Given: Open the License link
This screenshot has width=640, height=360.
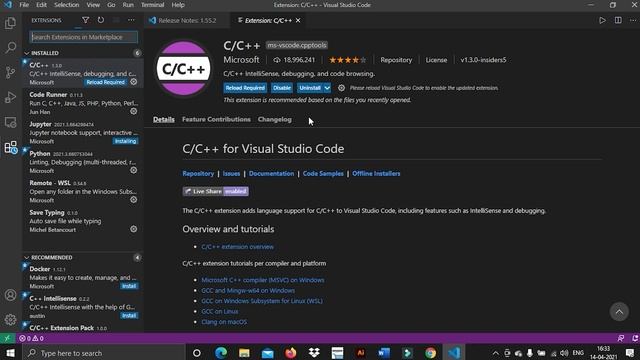Looking at the screenshot, I should coord(436,60).
